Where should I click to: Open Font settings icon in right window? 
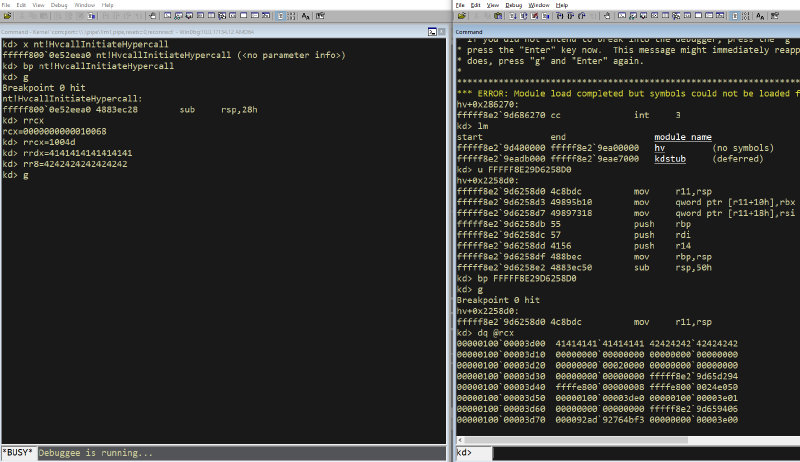pyautogui.click(x=761, y=16)
